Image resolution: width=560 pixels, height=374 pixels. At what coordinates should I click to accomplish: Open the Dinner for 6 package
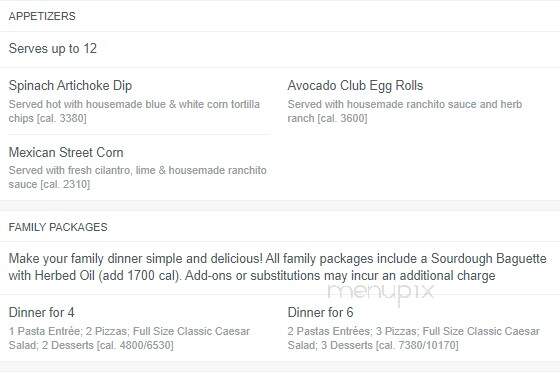point(320,312)
